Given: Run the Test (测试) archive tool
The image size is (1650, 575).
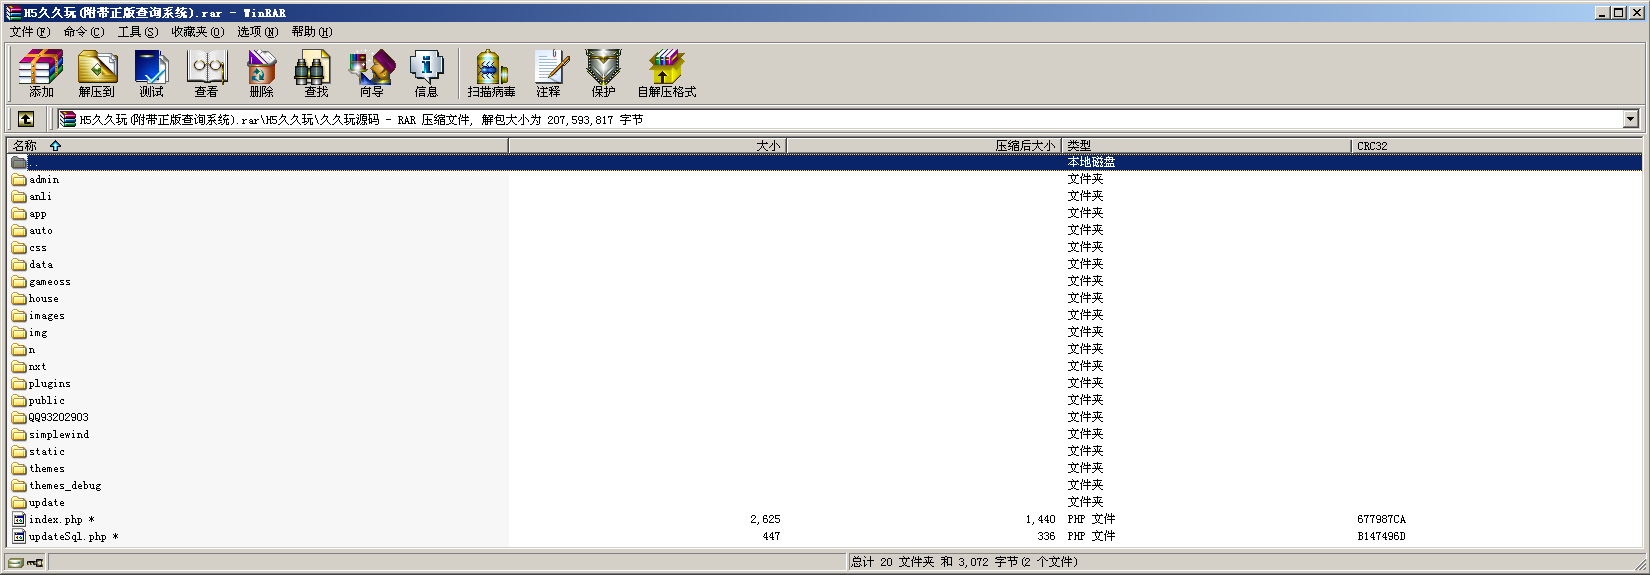Looking at the screenshot, I should click(151, 74).
